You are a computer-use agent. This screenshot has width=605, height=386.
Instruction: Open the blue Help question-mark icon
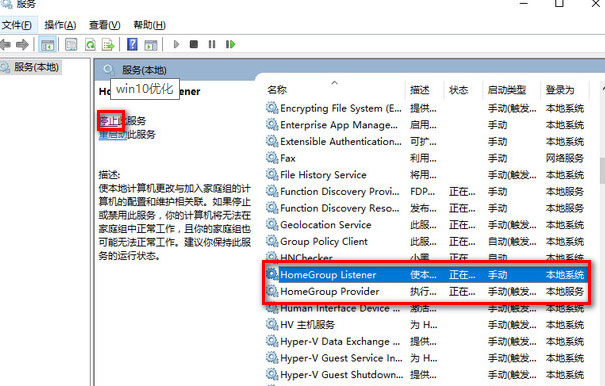[132, 45]
